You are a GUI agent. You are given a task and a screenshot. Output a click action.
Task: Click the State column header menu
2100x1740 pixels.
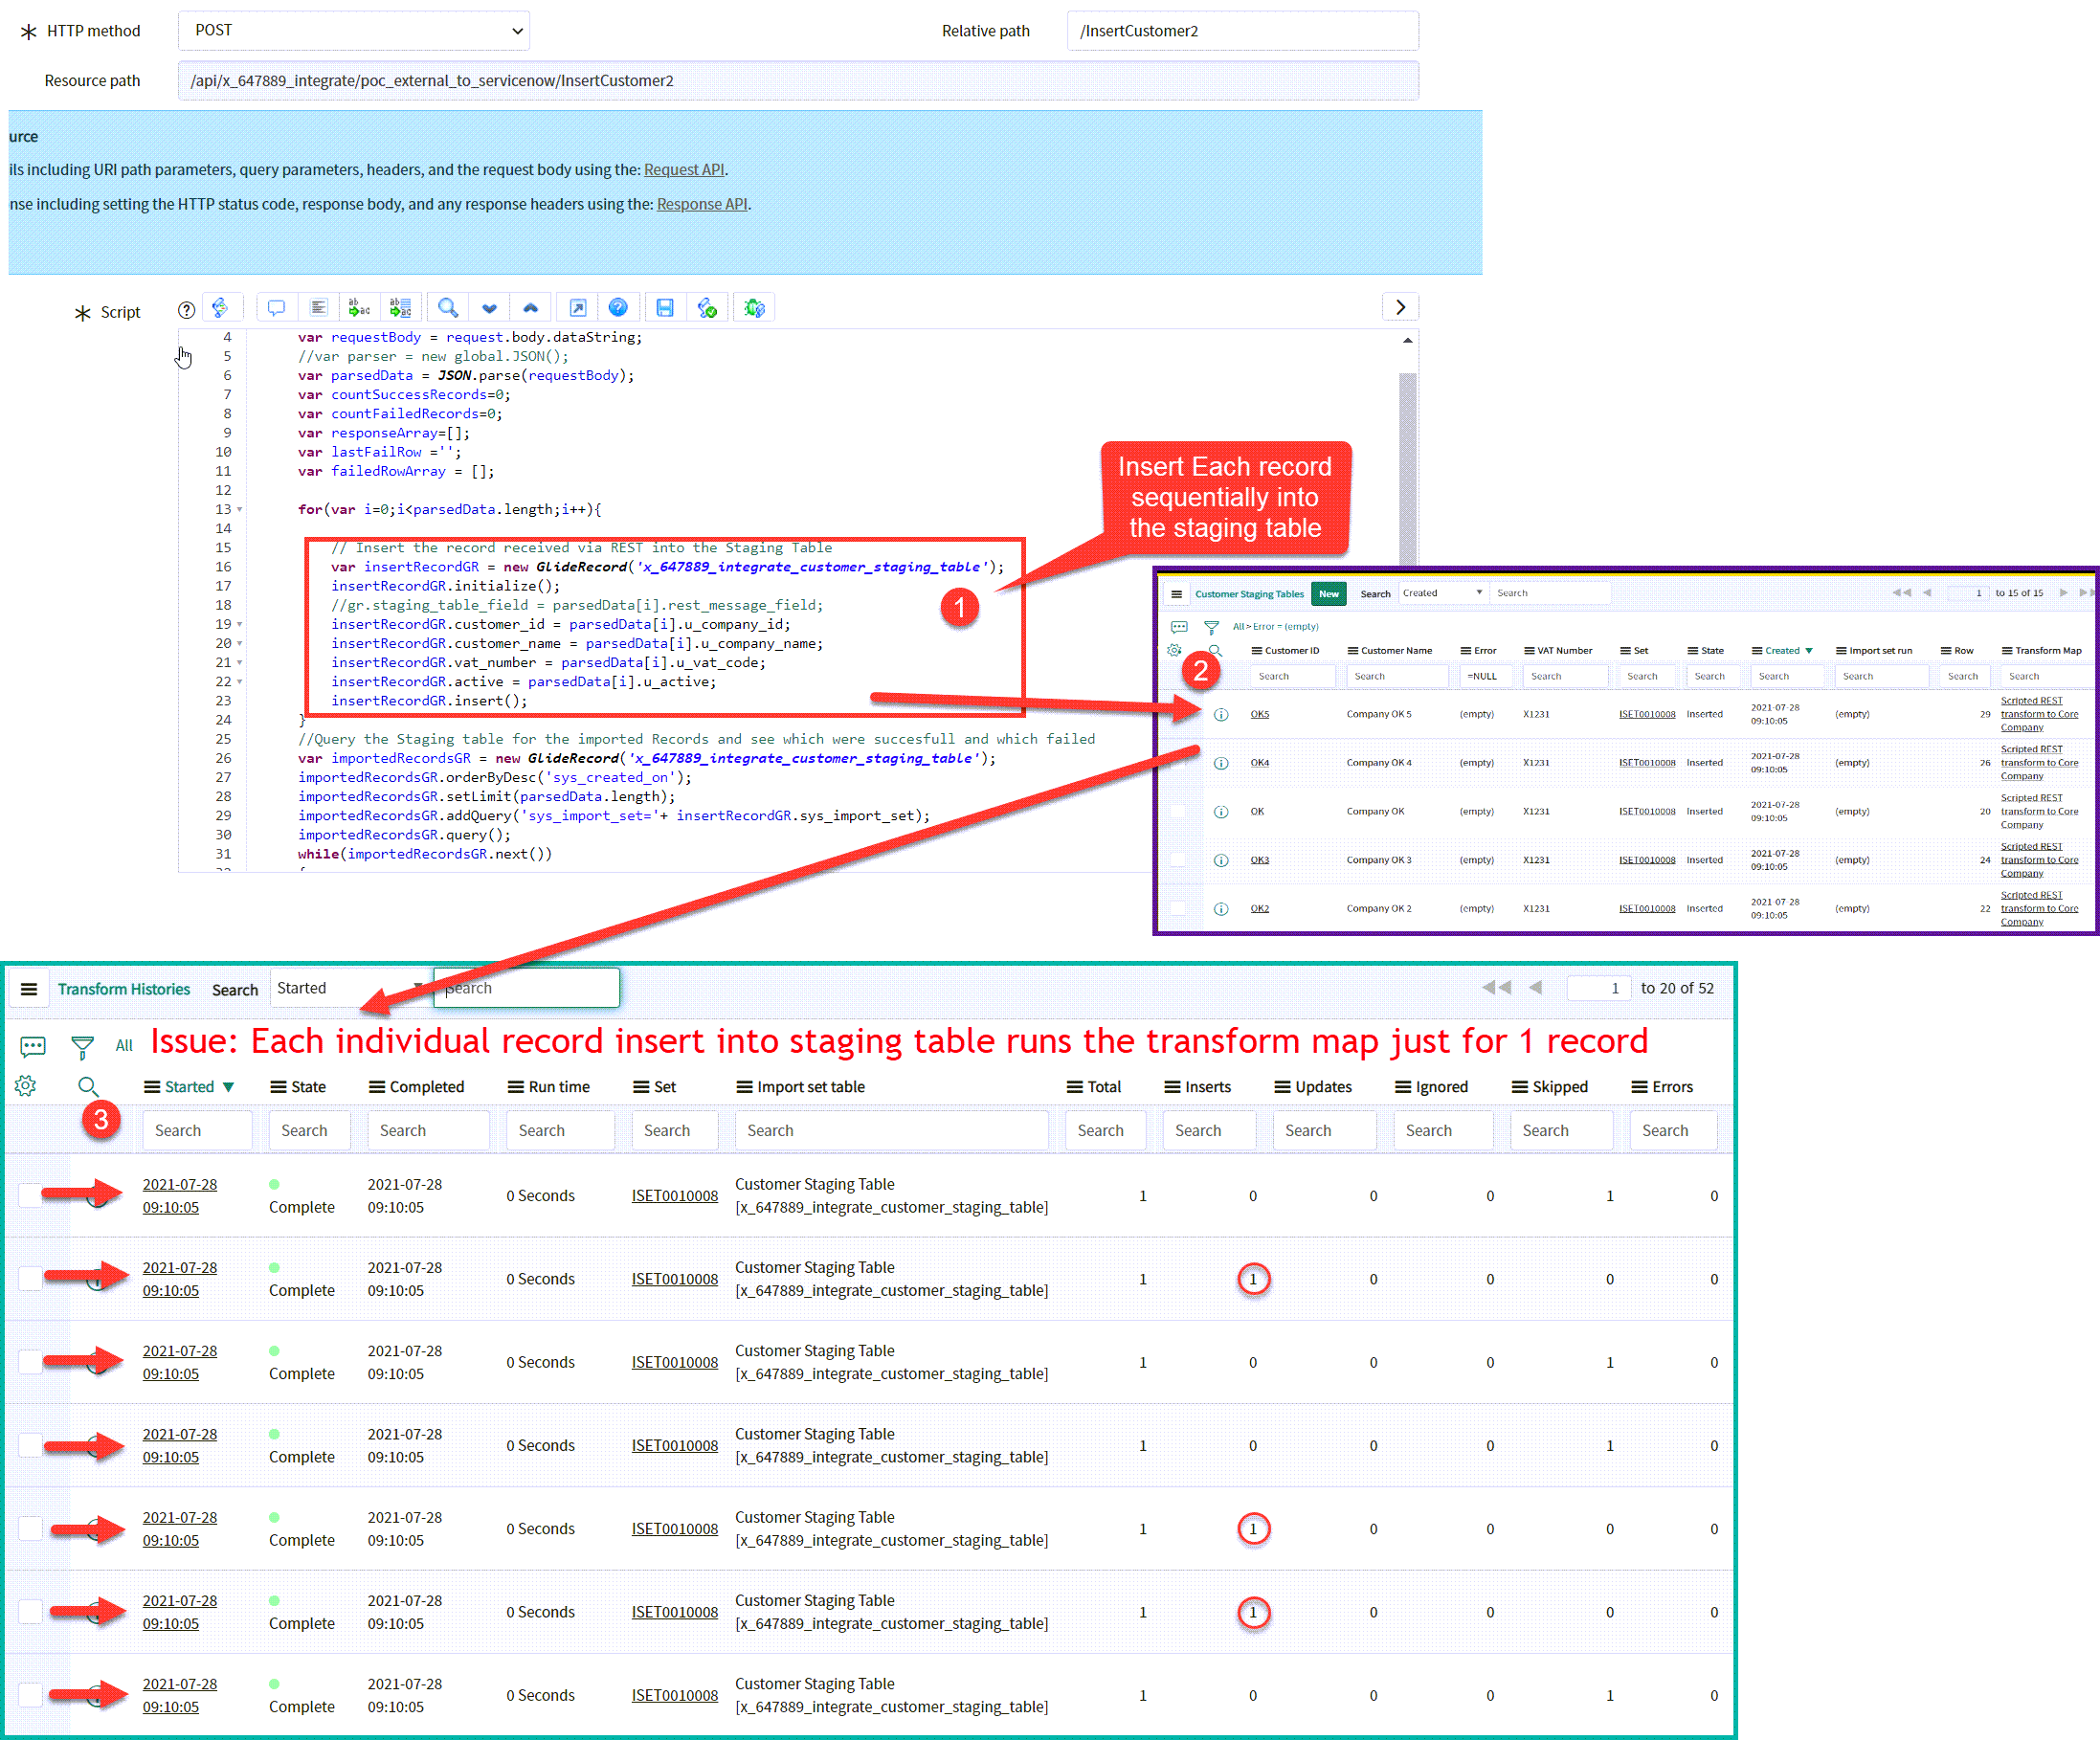tap(278, 1087)
